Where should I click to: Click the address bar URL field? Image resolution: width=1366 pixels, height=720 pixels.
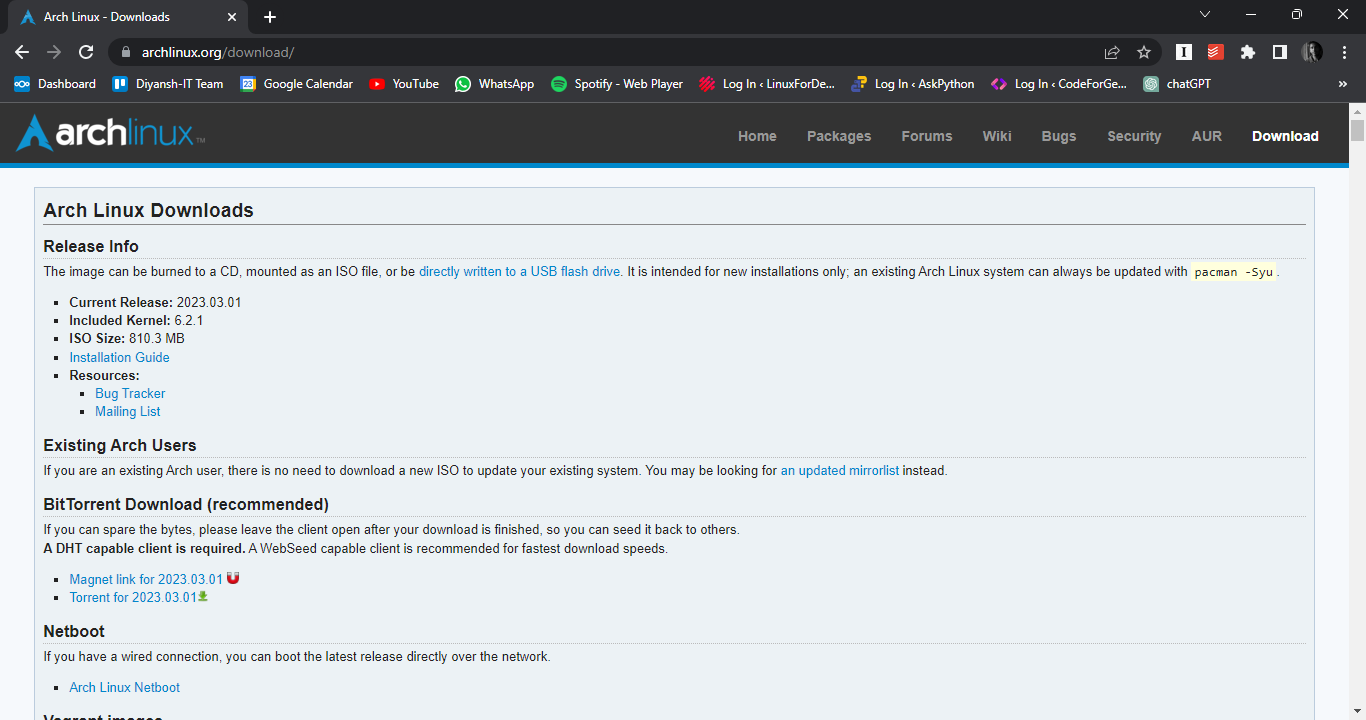coord(600,52)
